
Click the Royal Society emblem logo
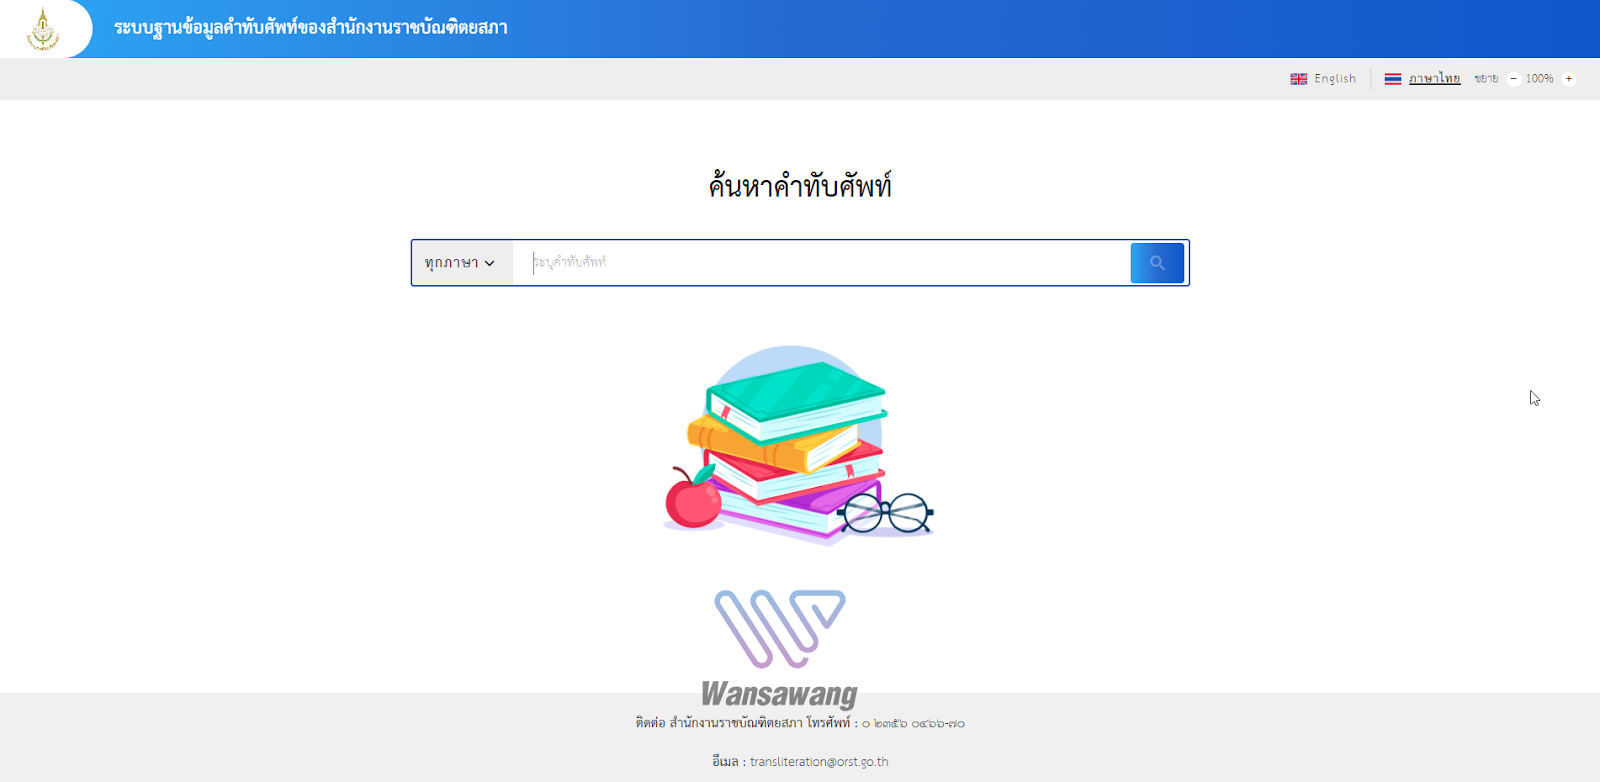click(x=42, y=29)
